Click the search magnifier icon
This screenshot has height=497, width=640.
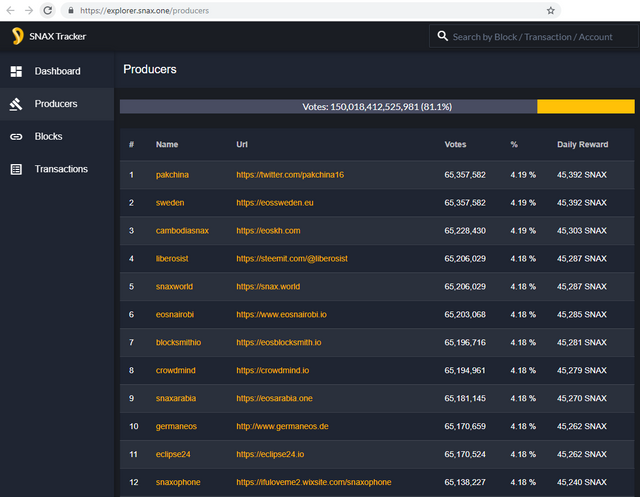click(x=442, y=36)
